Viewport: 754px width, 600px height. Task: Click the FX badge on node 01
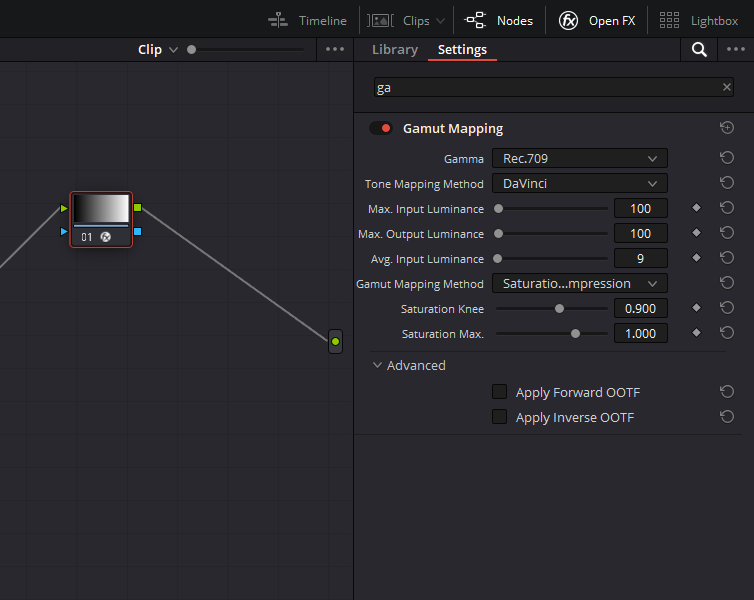(x=106, y=237)
